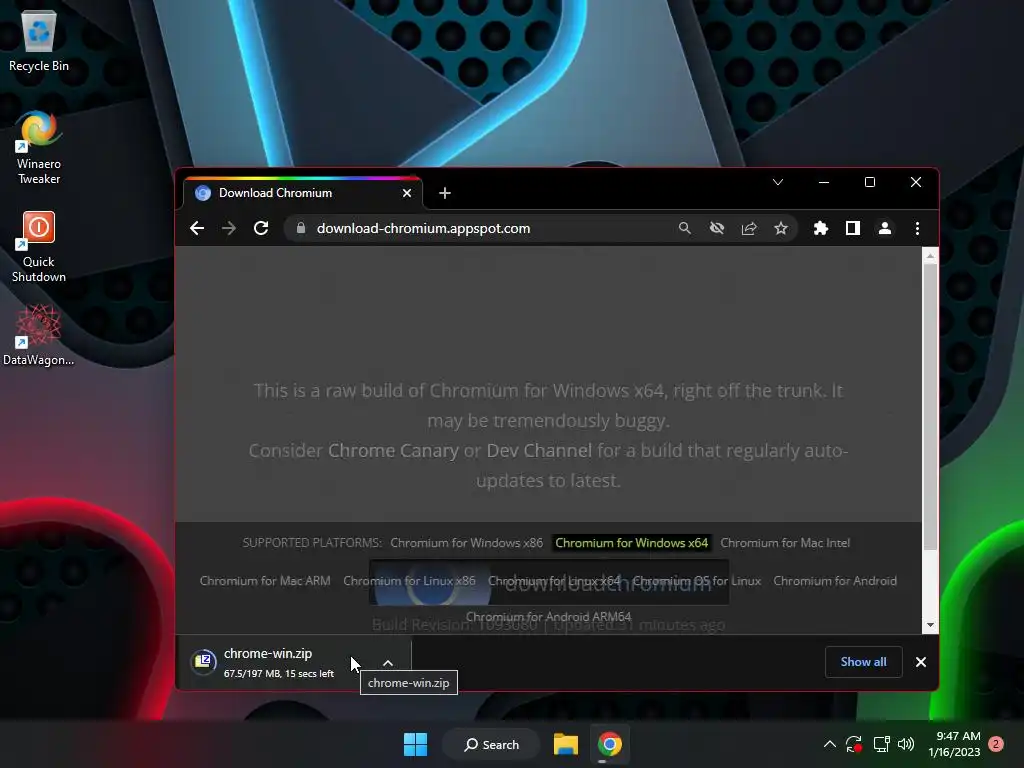Open the notification count badge
This screenshot has height=768, width=1024.
click(x=996, y=744)
